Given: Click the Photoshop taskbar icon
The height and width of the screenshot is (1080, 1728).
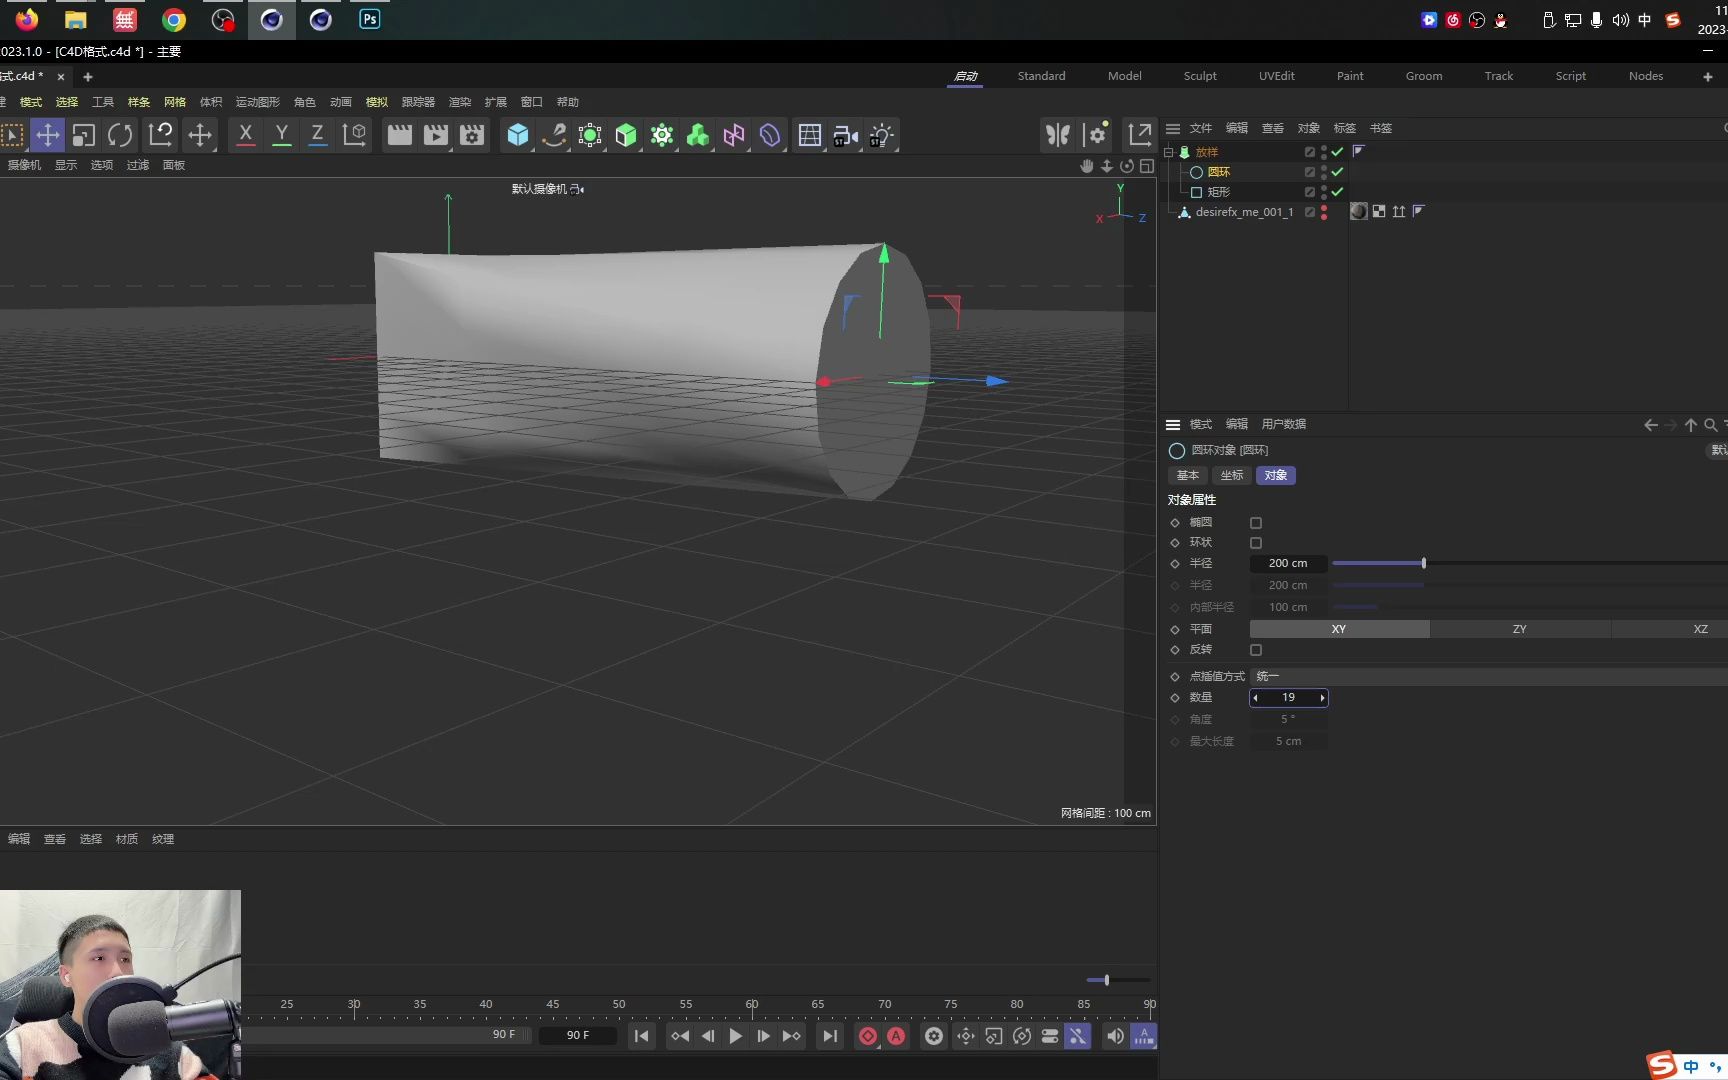Looking at the screenshot, I should tap(369, 19).
